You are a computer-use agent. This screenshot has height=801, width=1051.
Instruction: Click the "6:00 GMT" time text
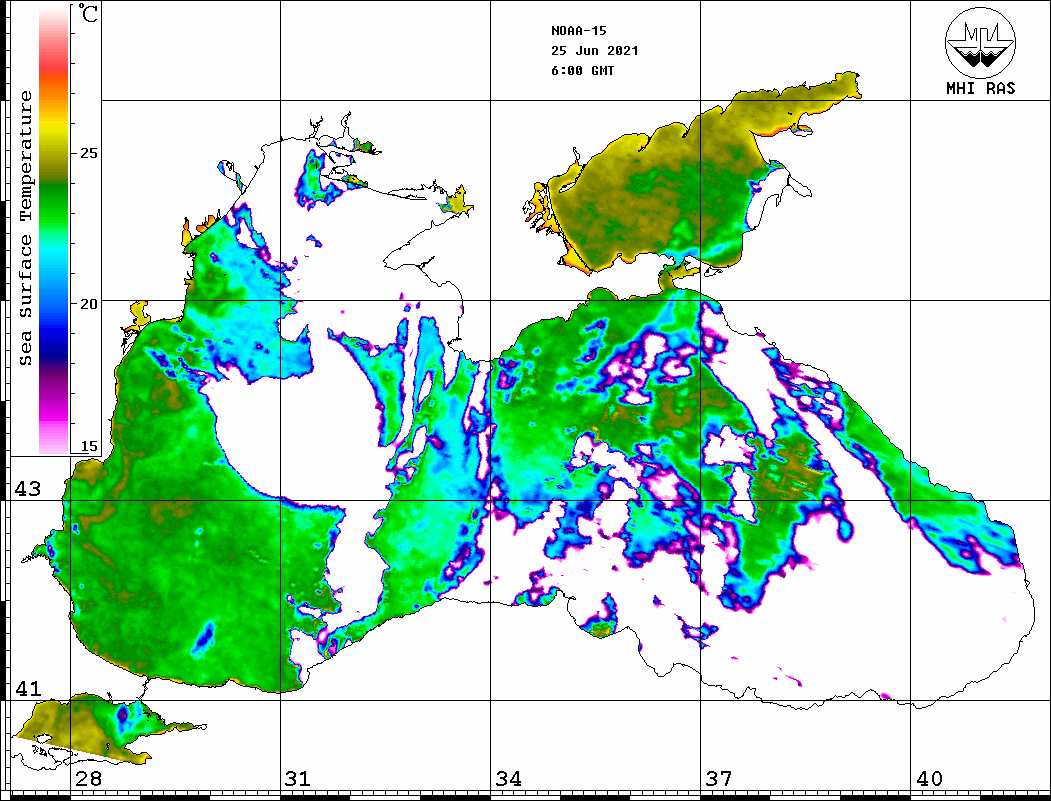pos(582,71)
